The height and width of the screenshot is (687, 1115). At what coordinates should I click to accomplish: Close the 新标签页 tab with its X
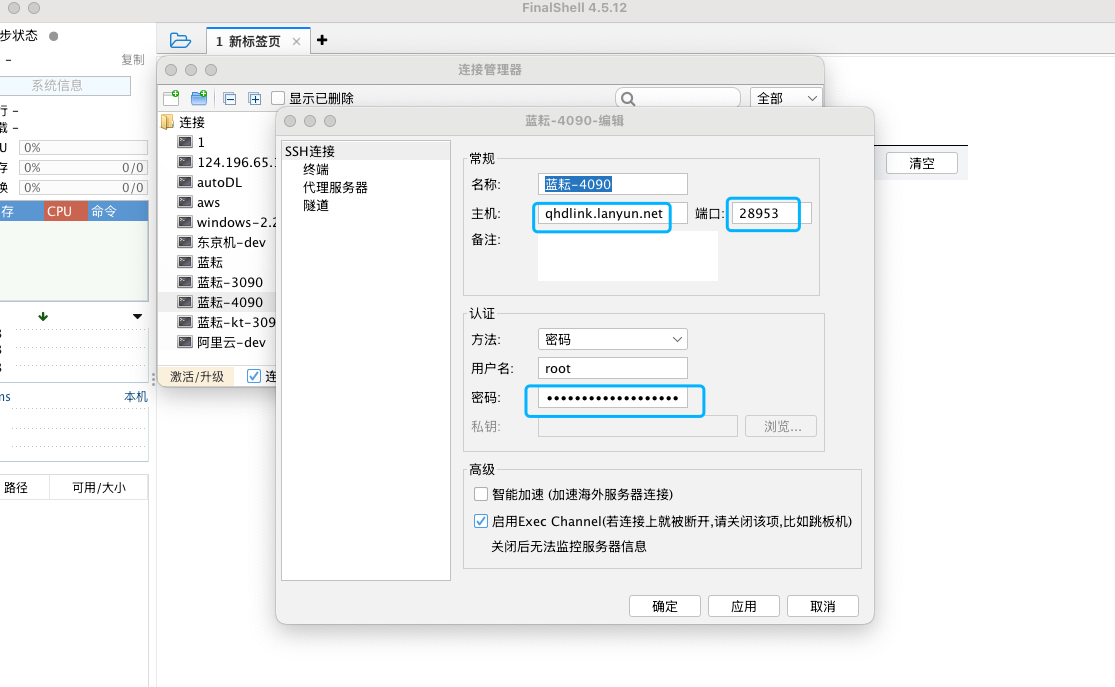click(297, 41)
